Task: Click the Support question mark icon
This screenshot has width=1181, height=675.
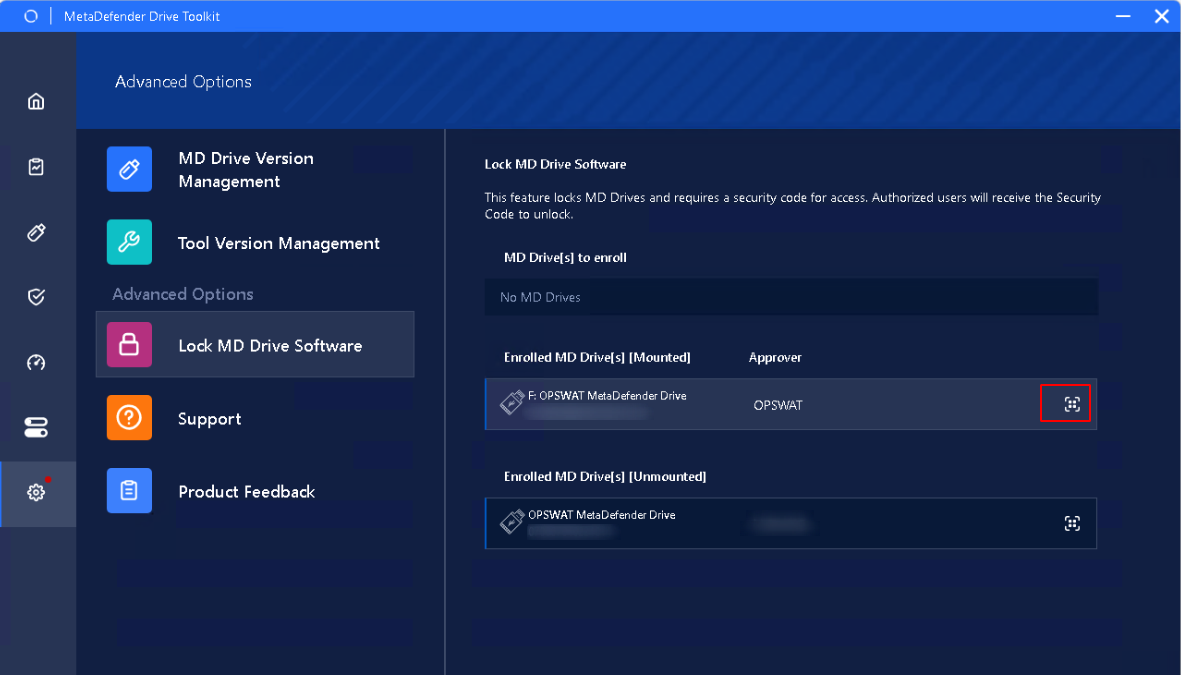Action: pyautogui.click(x=130, y=417)
